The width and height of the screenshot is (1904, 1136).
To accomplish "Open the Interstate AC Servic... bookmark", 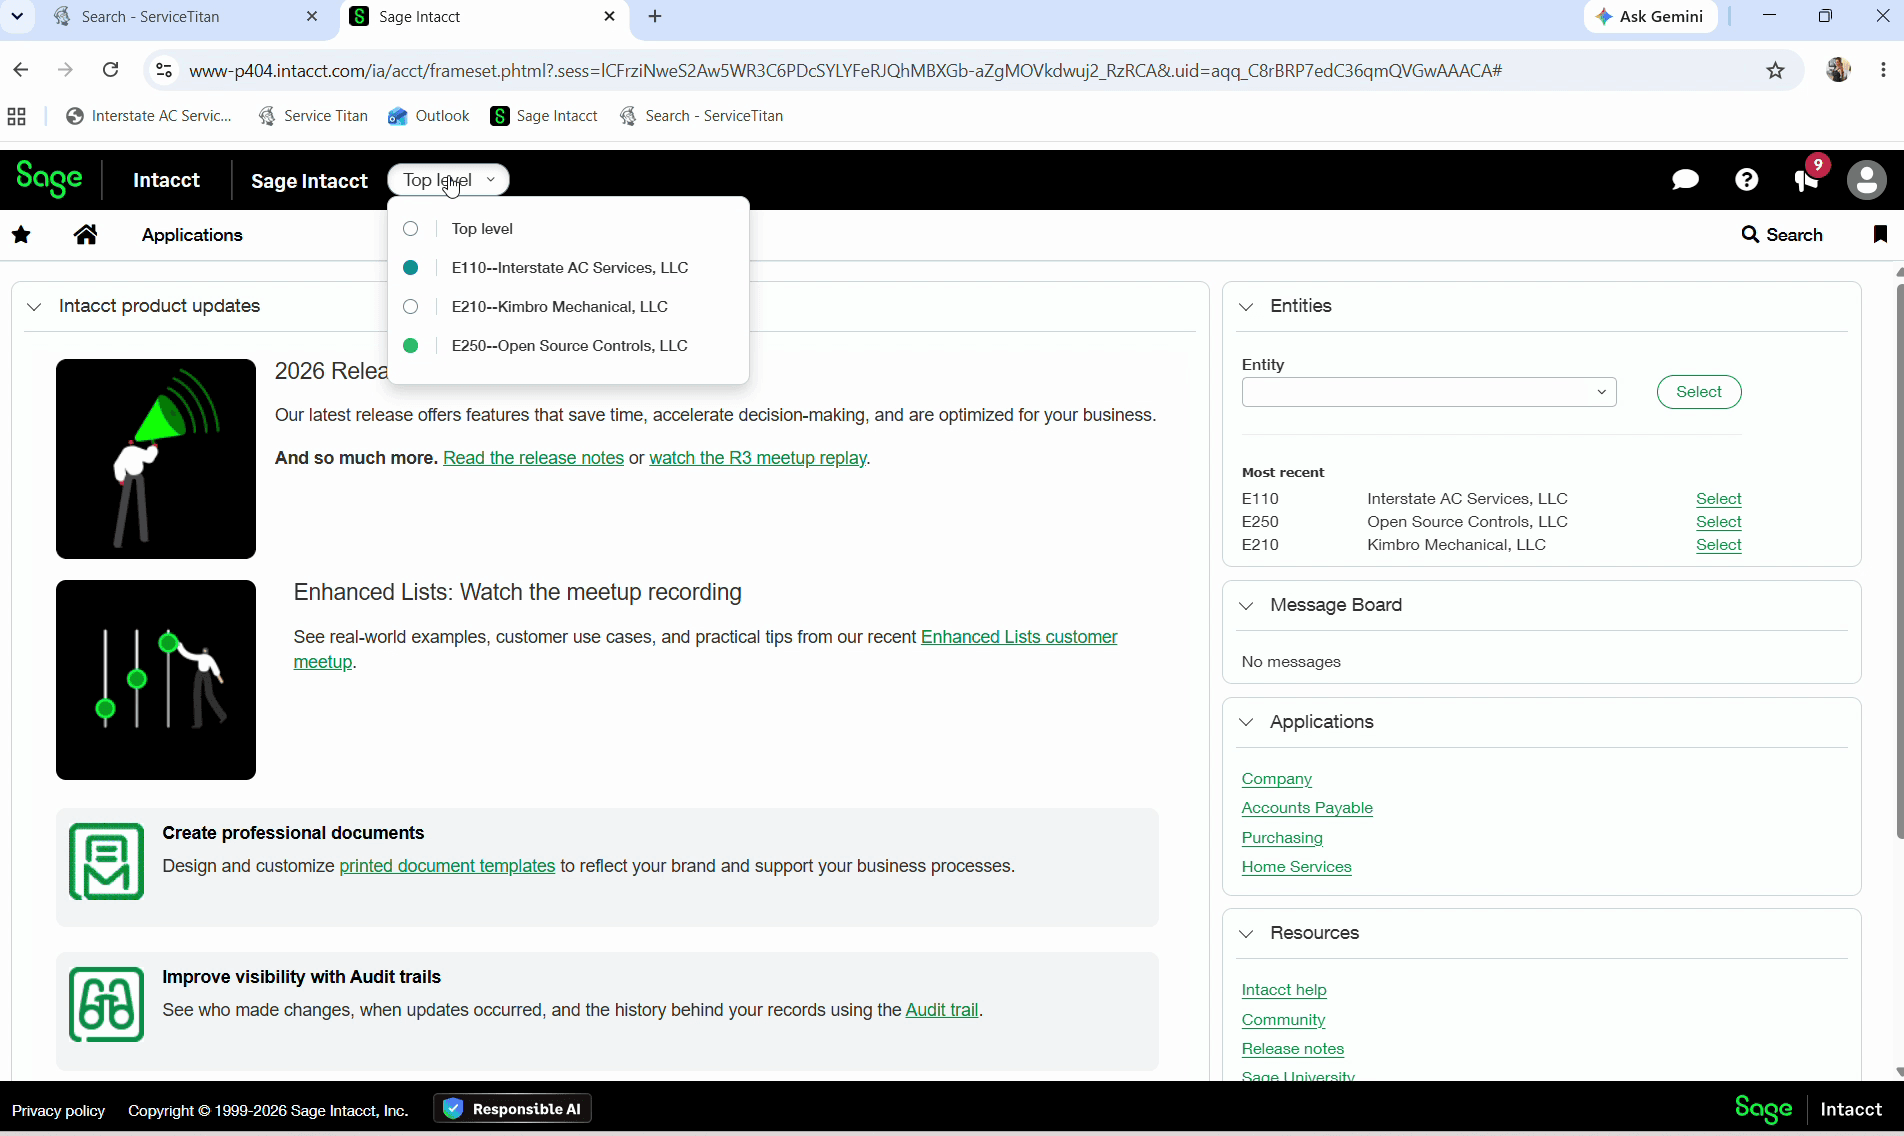I will (x=149, y=116).
